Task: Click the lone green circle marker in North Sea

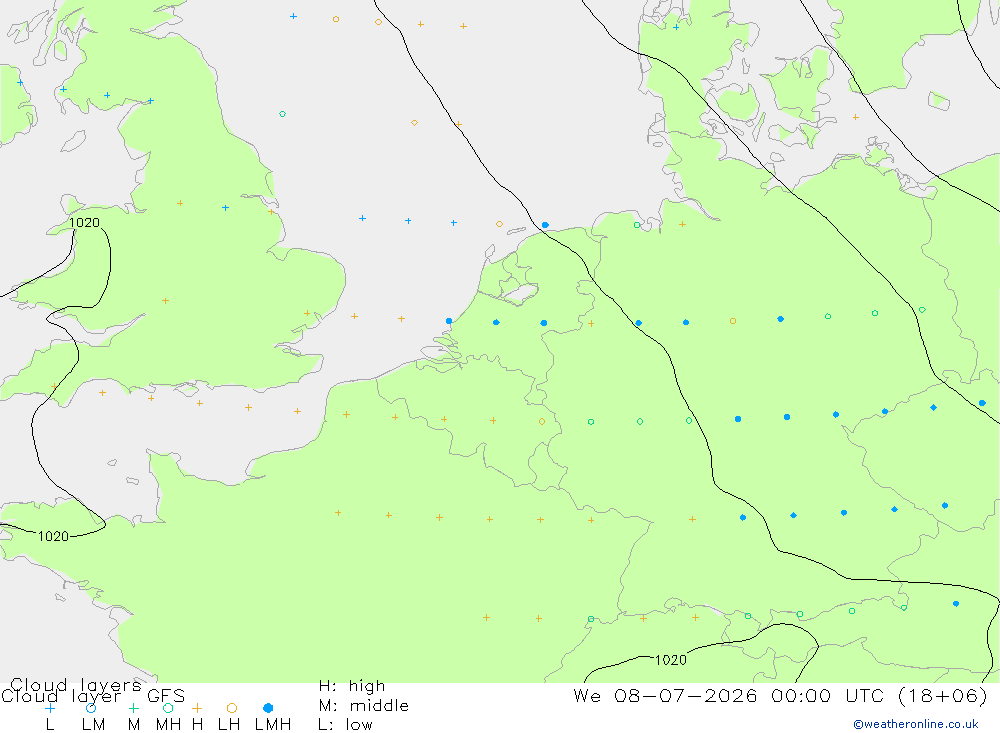Action: [283, 114]
